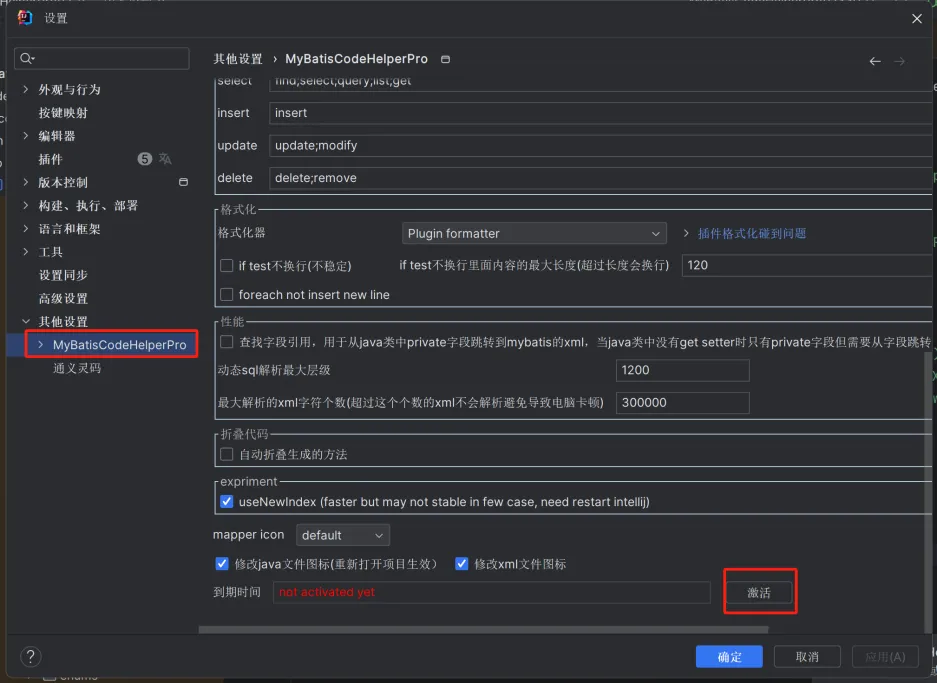
Task: Click the update count badge beside 插件
Action: 145,159
